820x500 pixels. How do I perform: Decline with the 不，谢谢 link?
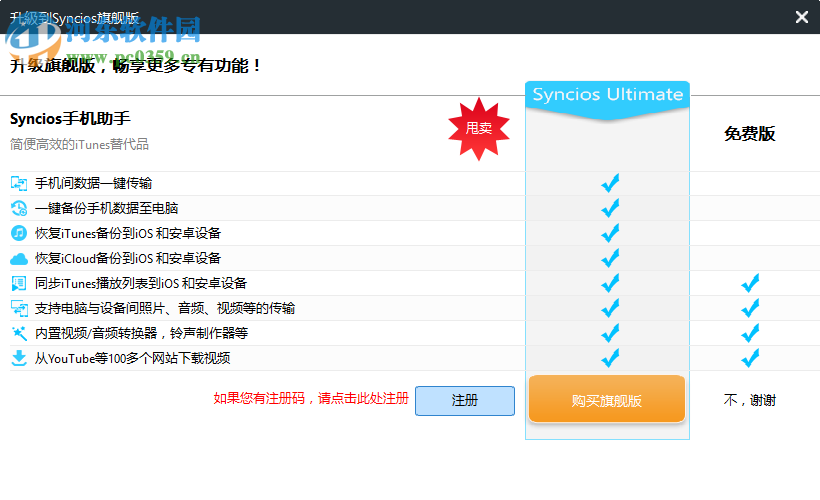(749, 401)
